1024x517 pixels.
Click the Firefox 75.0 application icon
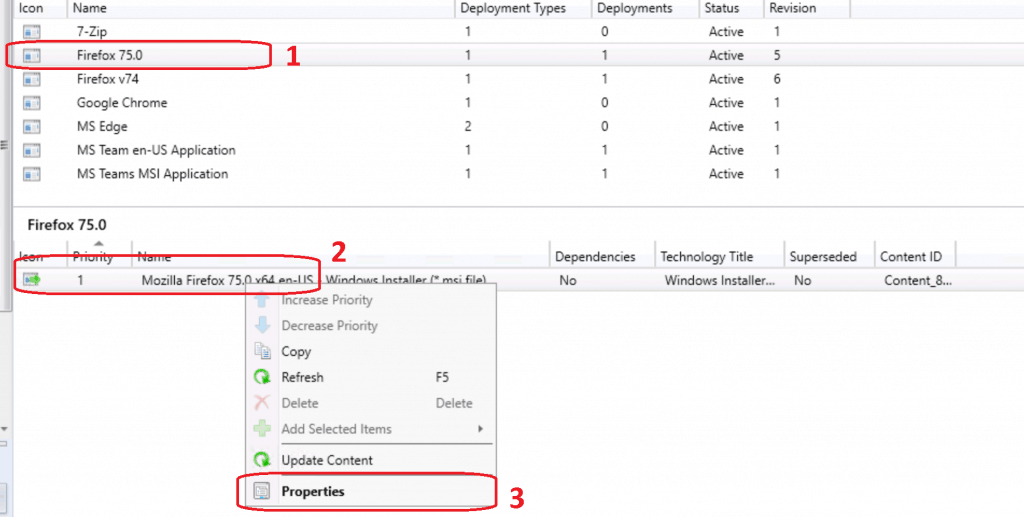tap(31, 55)
